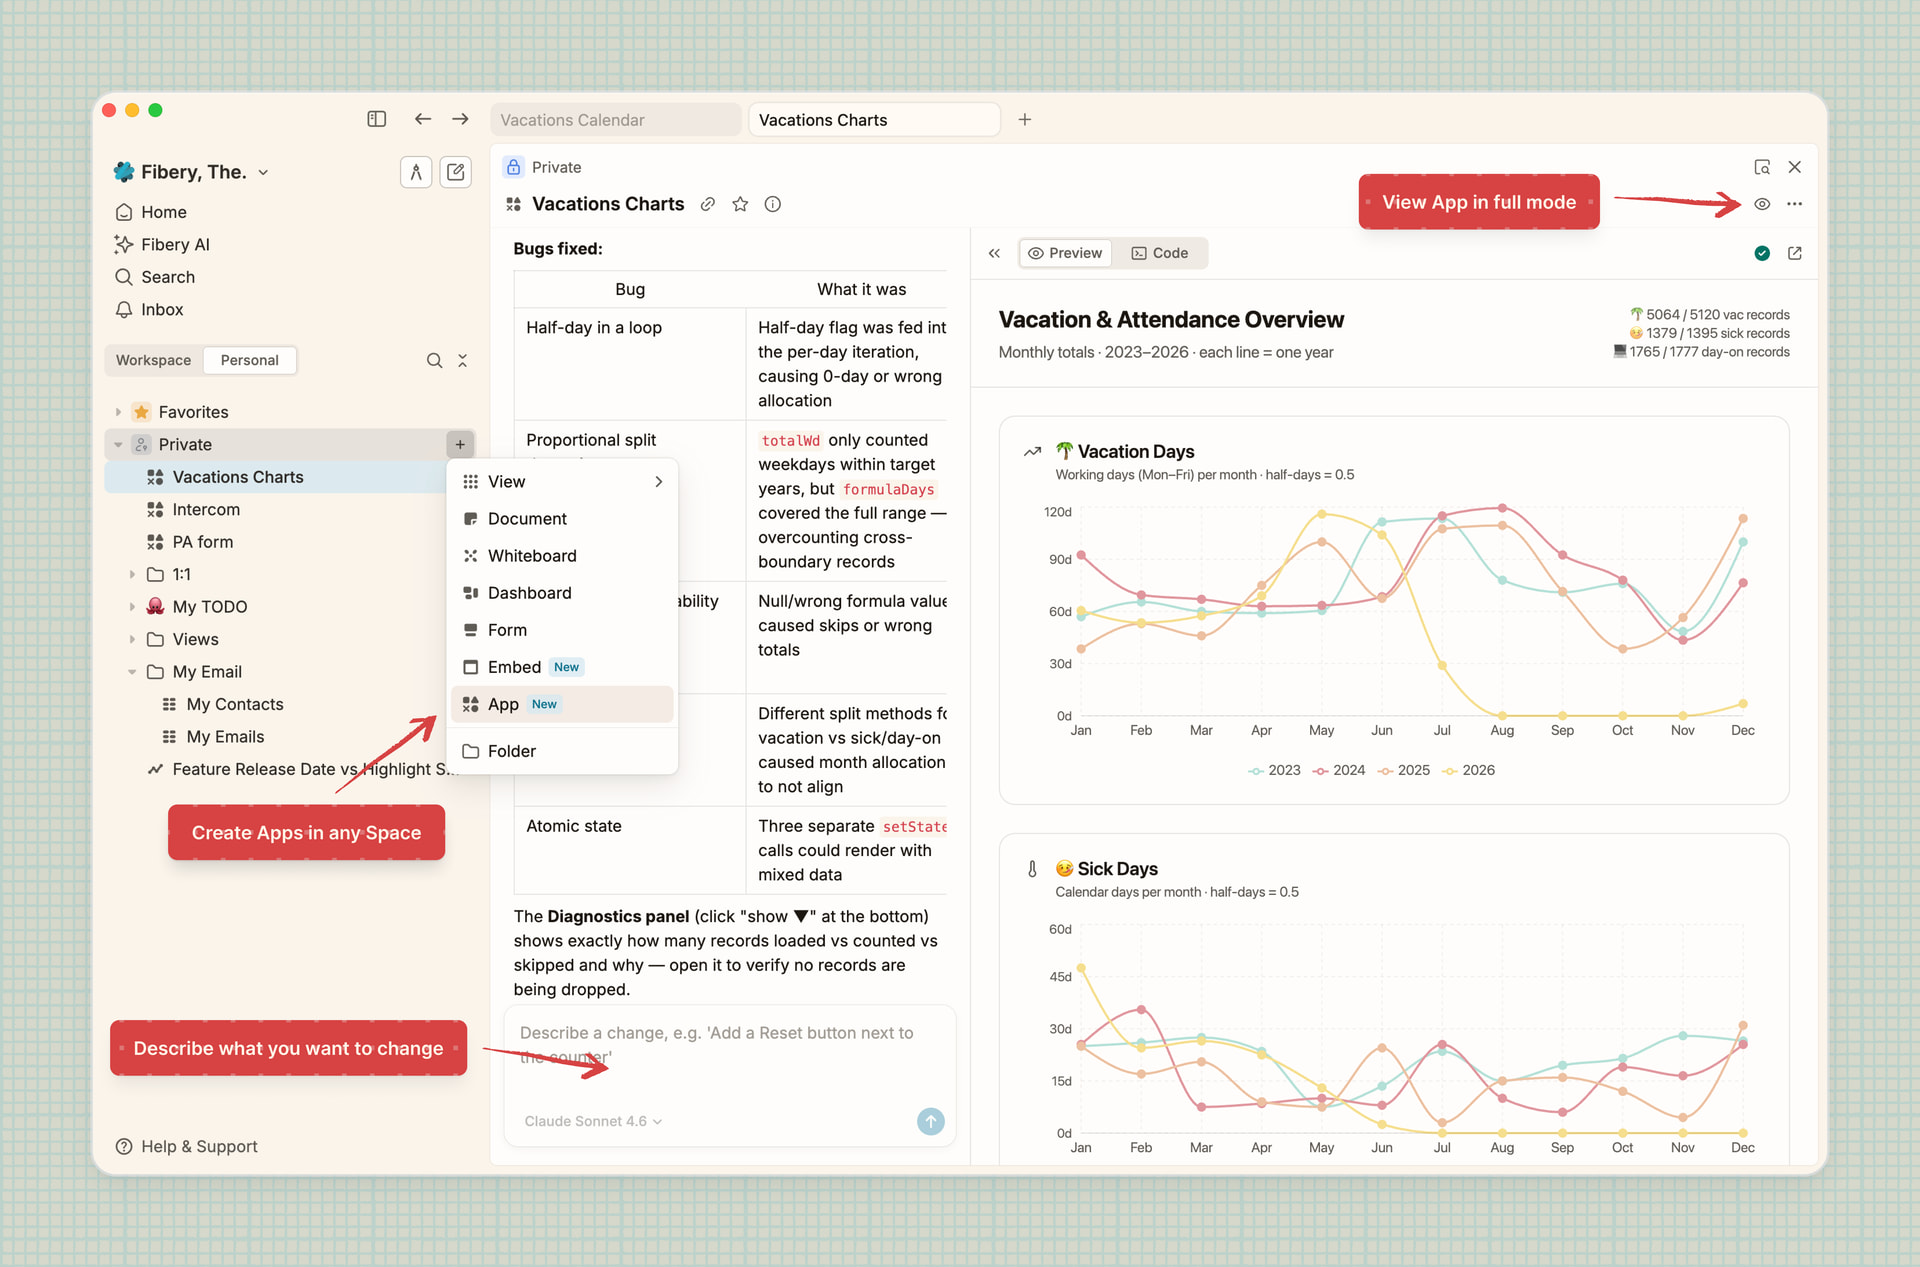Open the three-dot more options menu
1920x1267 pixels.
[x=1795, y=204]
